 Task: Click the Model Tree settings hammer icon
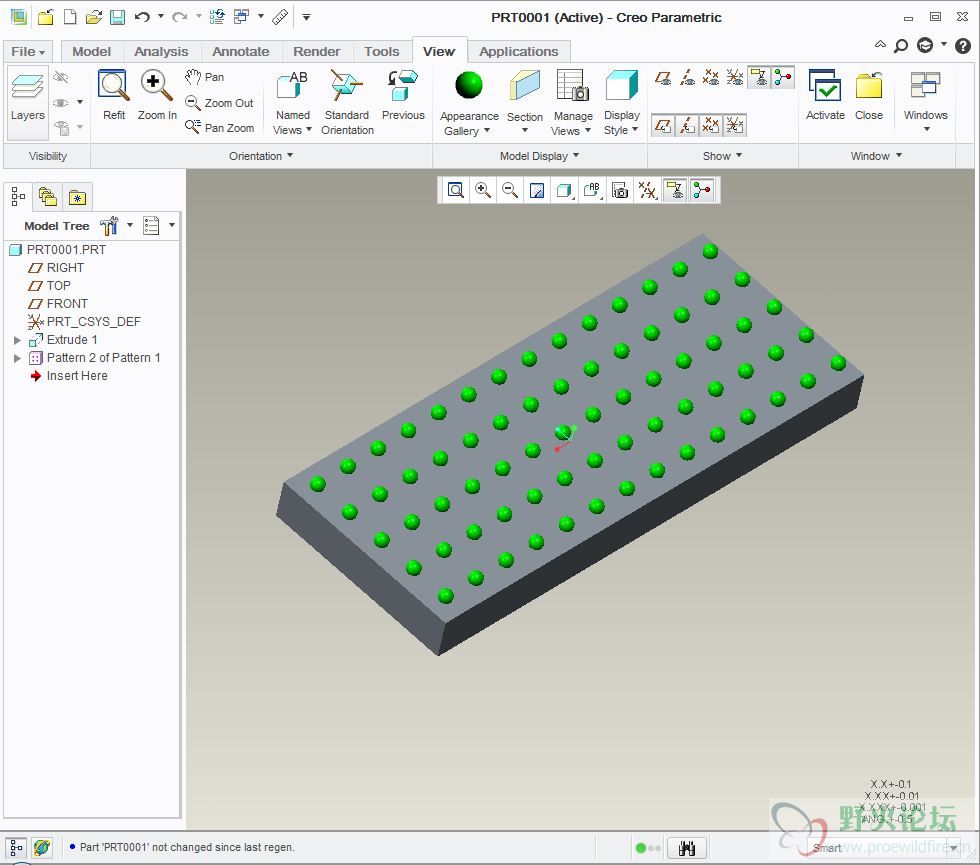[109, 226]
